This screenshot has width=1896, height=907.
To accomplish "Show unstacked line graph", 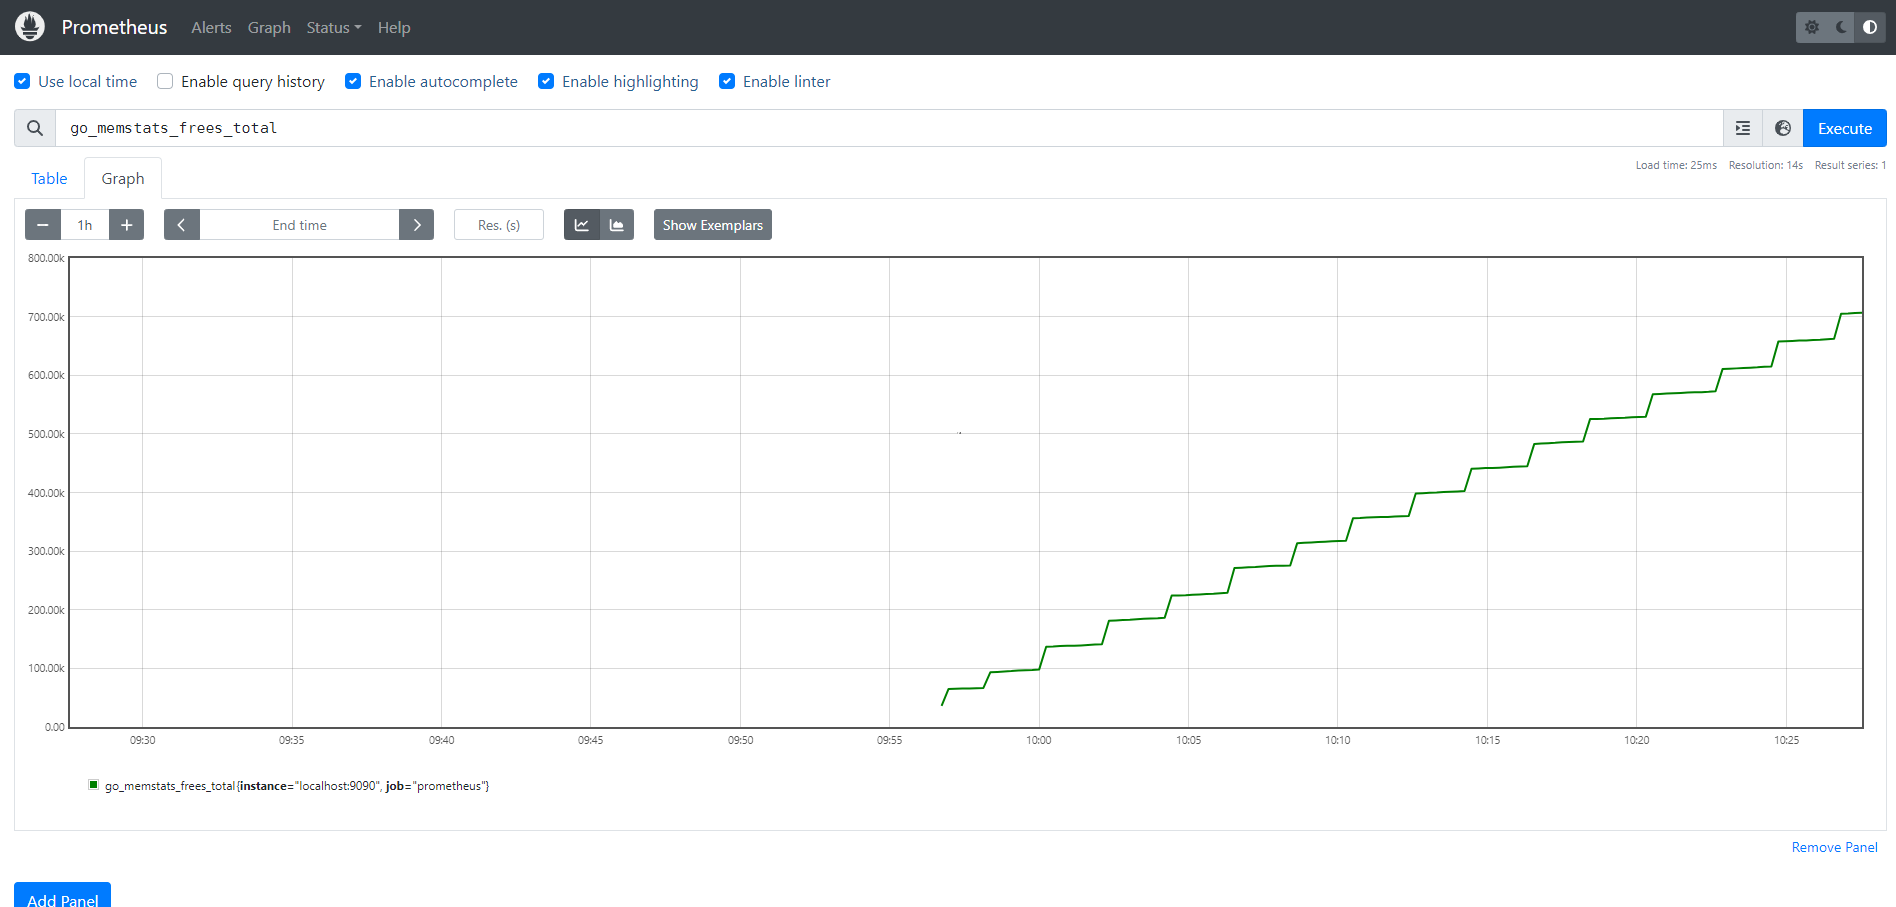I will 581,225.
